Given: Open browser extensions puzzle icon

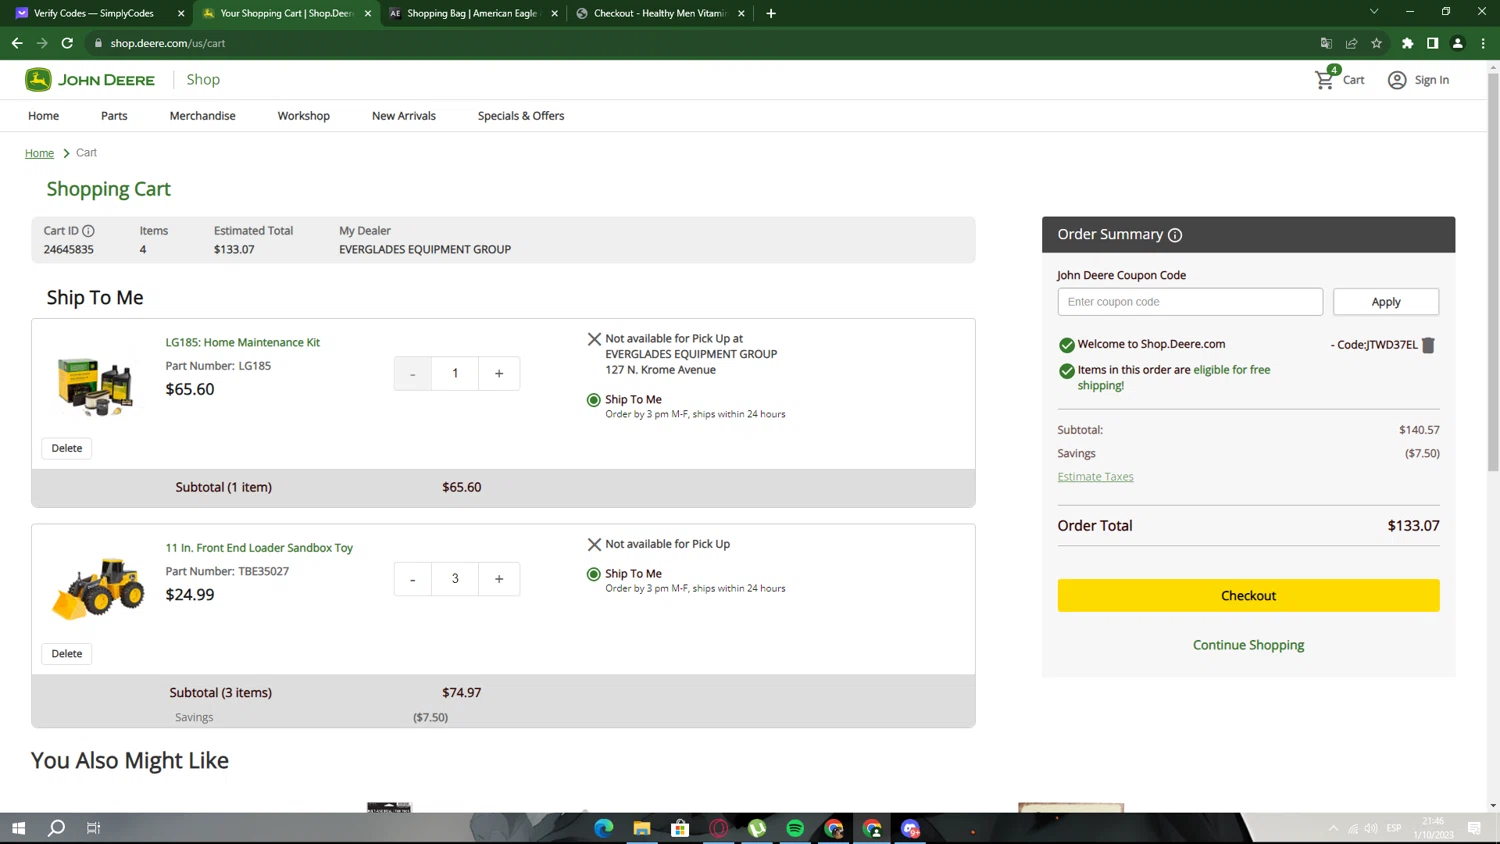Looking at the screenshot, I should tap(1407, 43).
